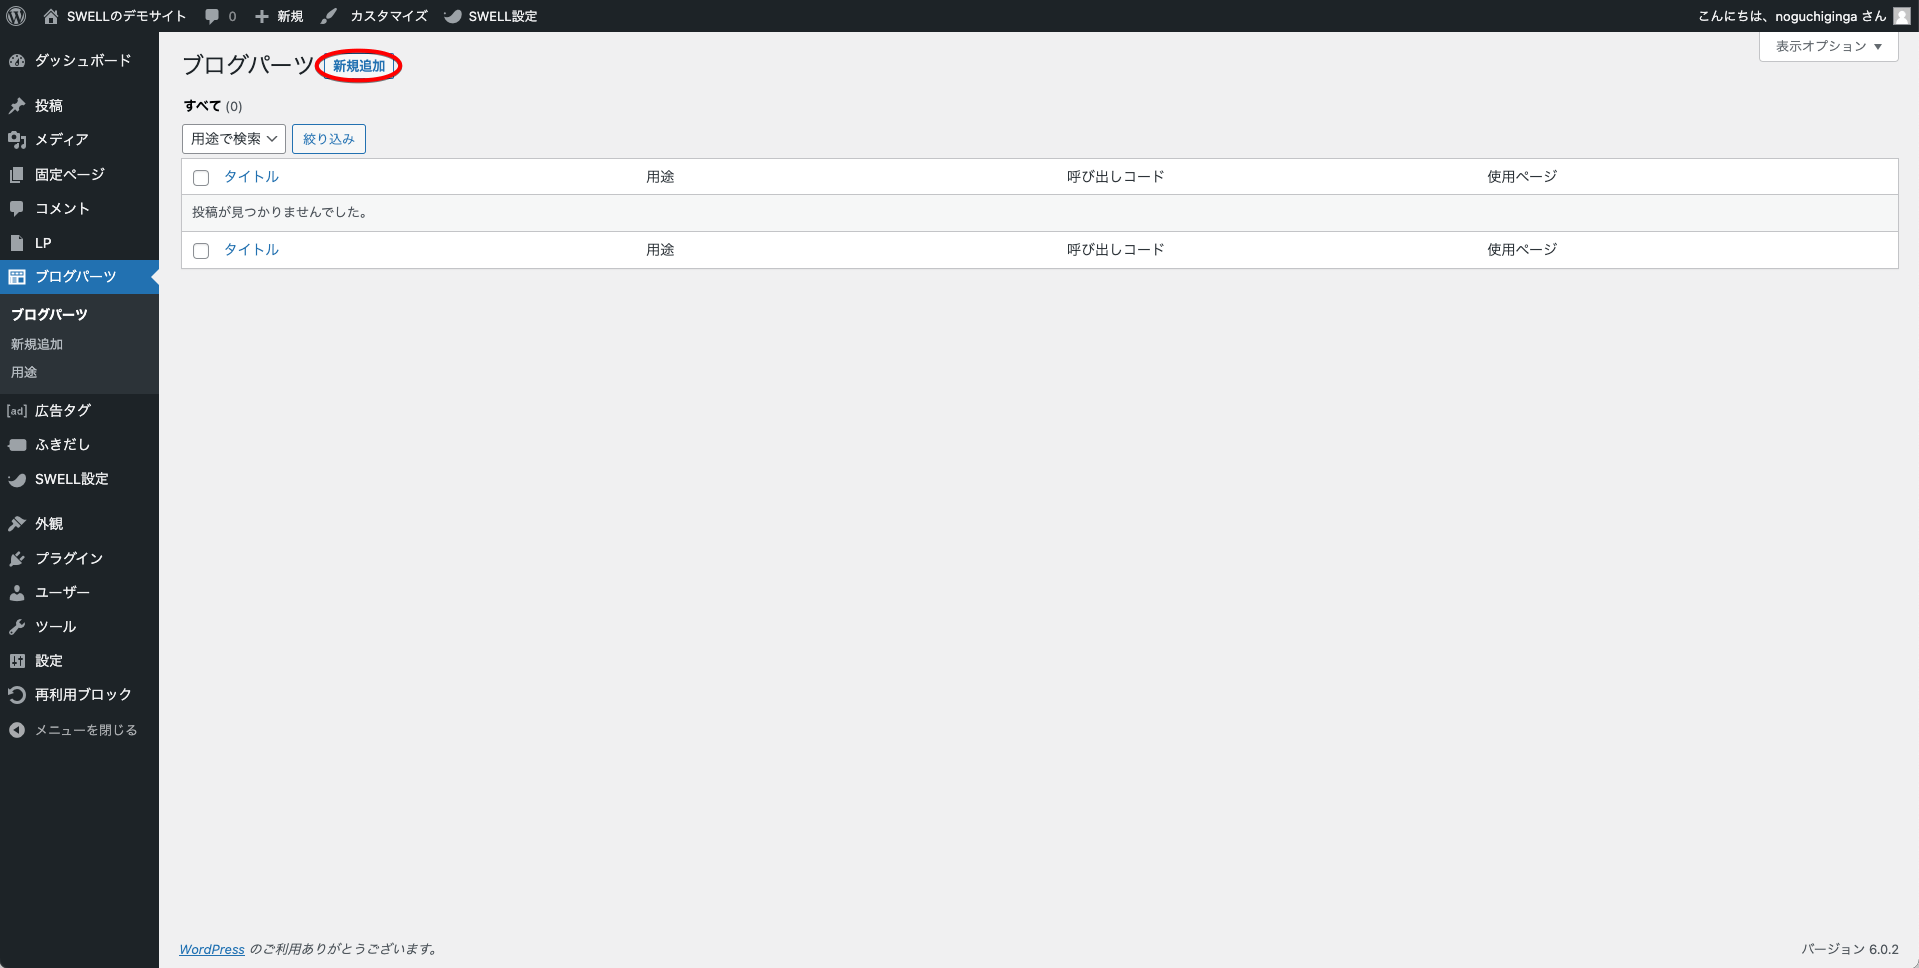
Task: Click the 新規追加 button next to heading
Action: 359,66
